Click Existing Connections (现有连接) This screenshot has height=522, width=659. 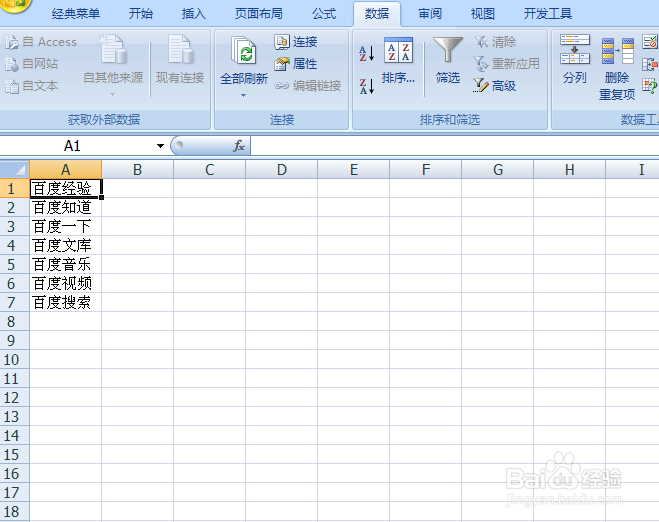coord(180,60)
